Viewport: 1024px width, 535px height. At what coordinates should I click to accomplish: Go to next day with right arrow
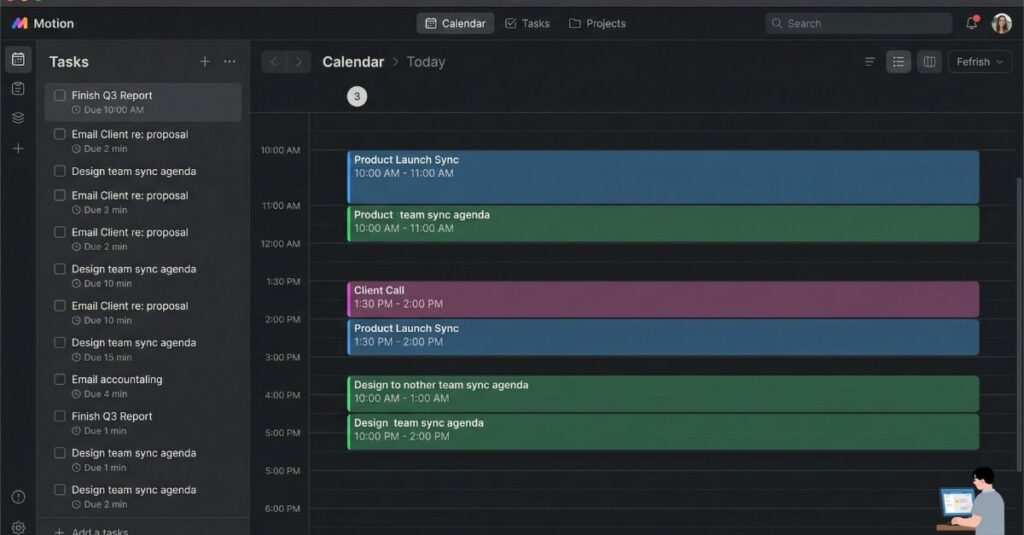pos(298,62)
